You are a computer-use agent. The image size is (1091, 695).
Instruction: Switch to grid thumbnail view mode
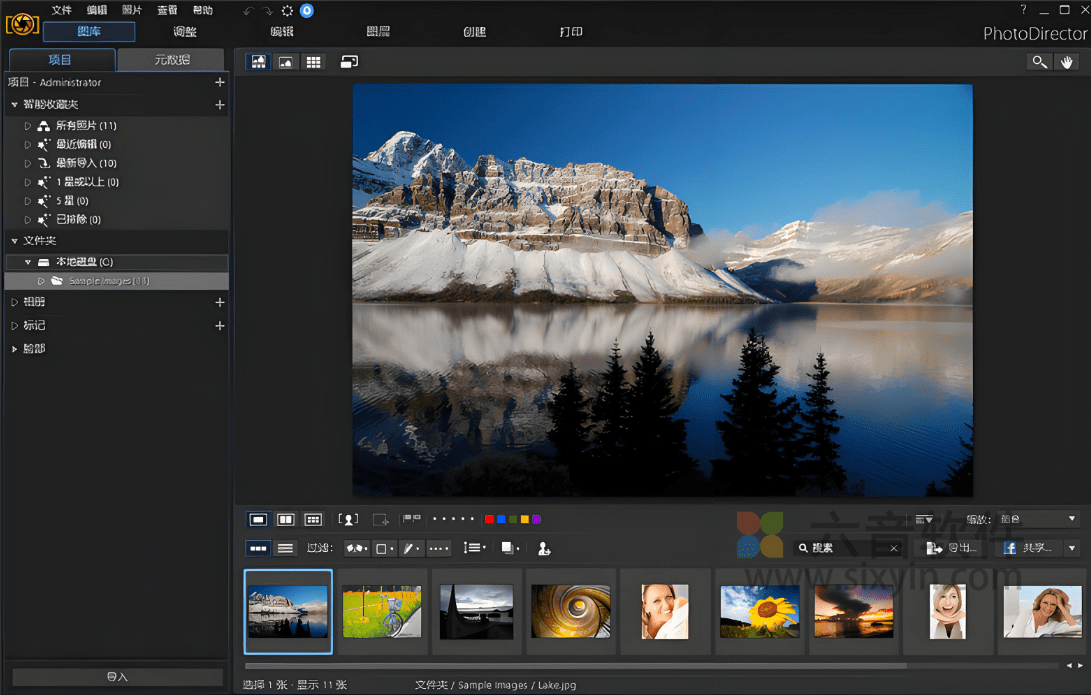pos(314,62)
